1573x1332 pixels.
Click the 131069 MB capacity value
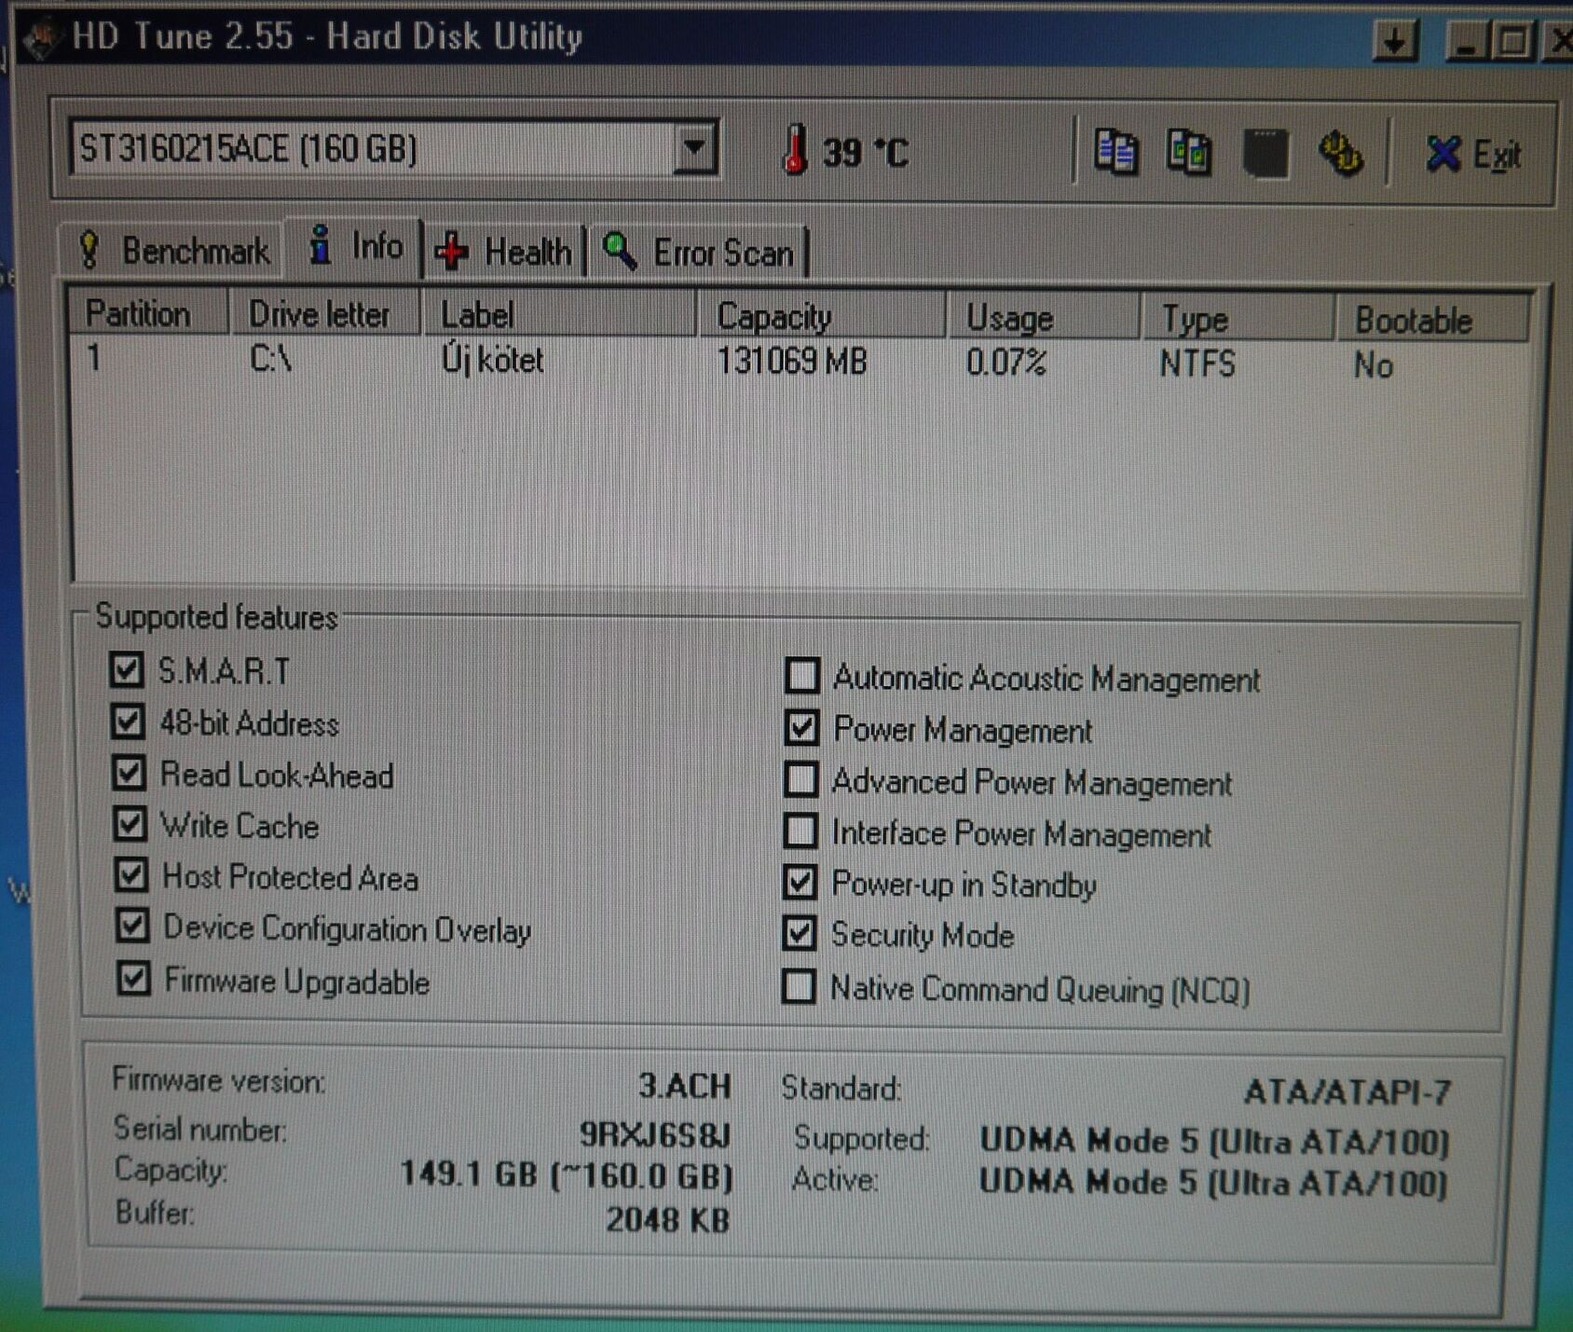792,361
